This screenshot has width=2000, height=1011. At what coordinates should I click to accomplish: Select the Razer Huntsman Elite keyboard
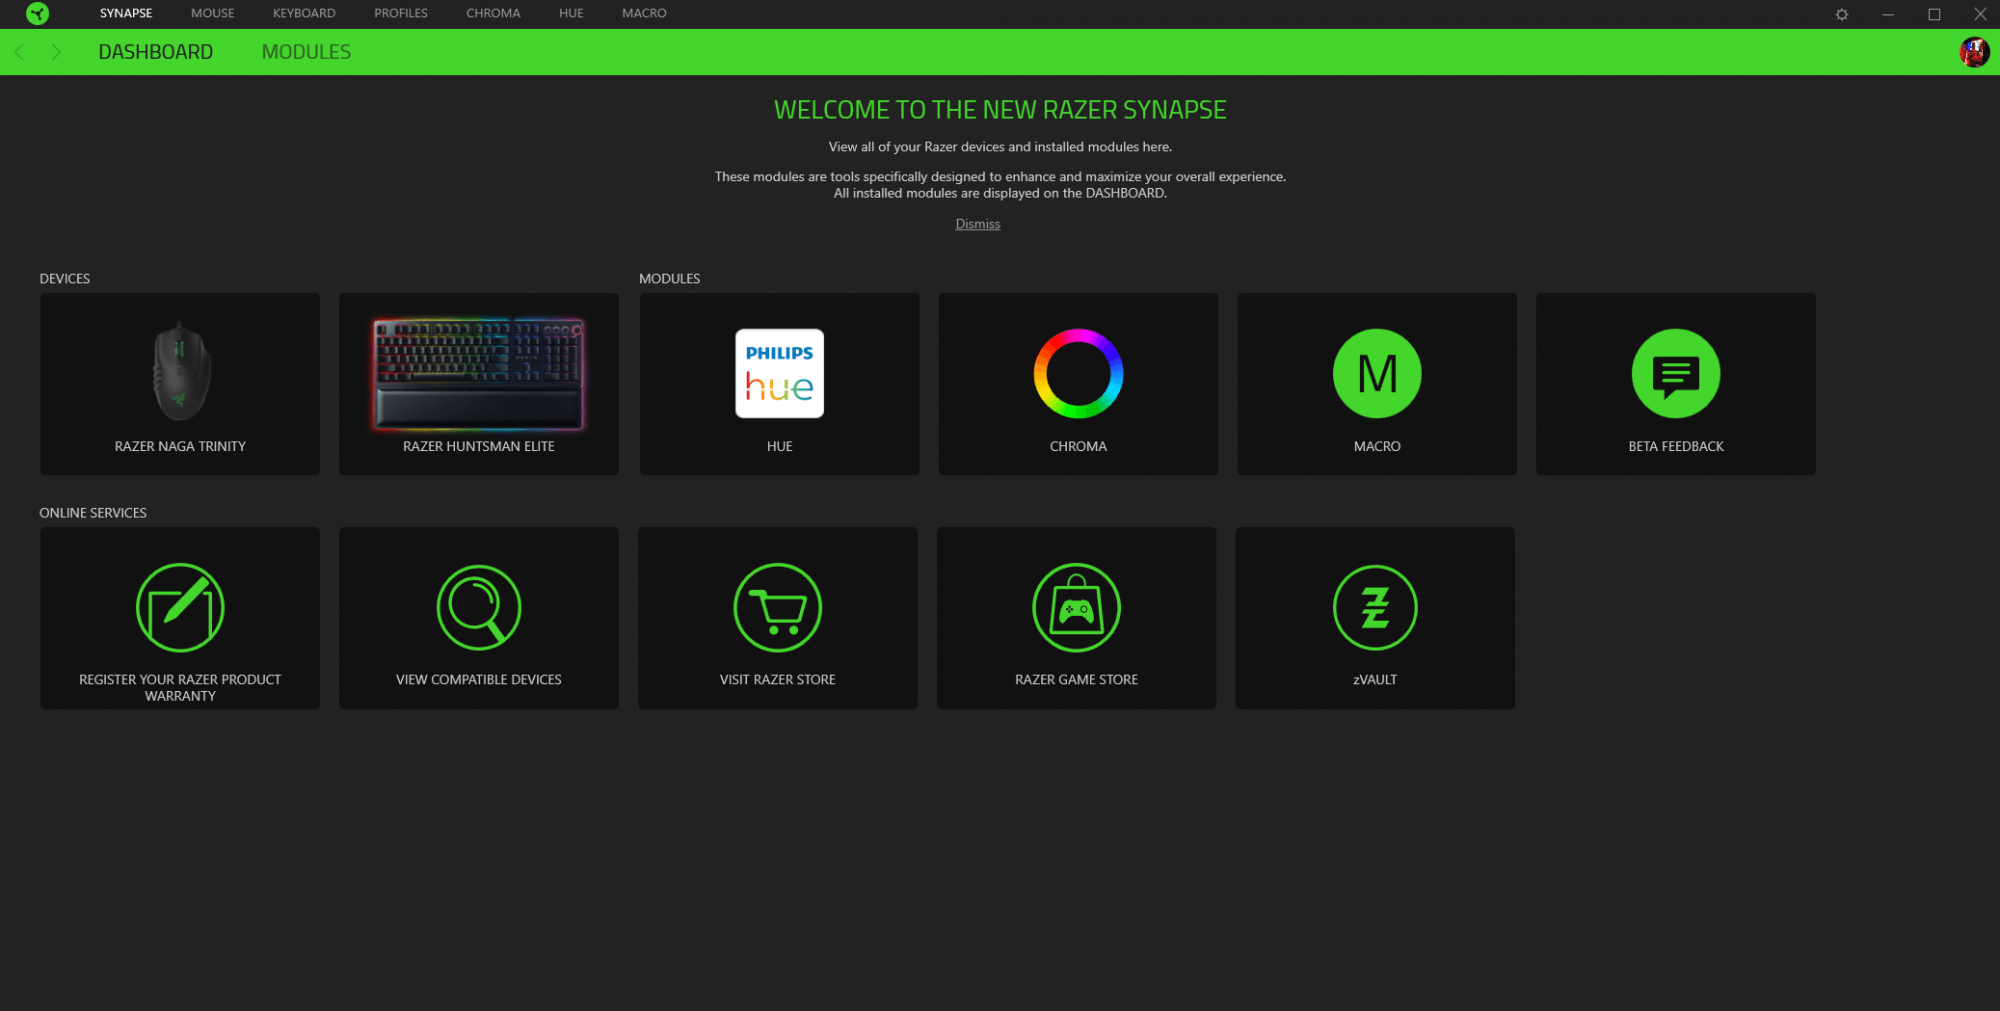478,384
